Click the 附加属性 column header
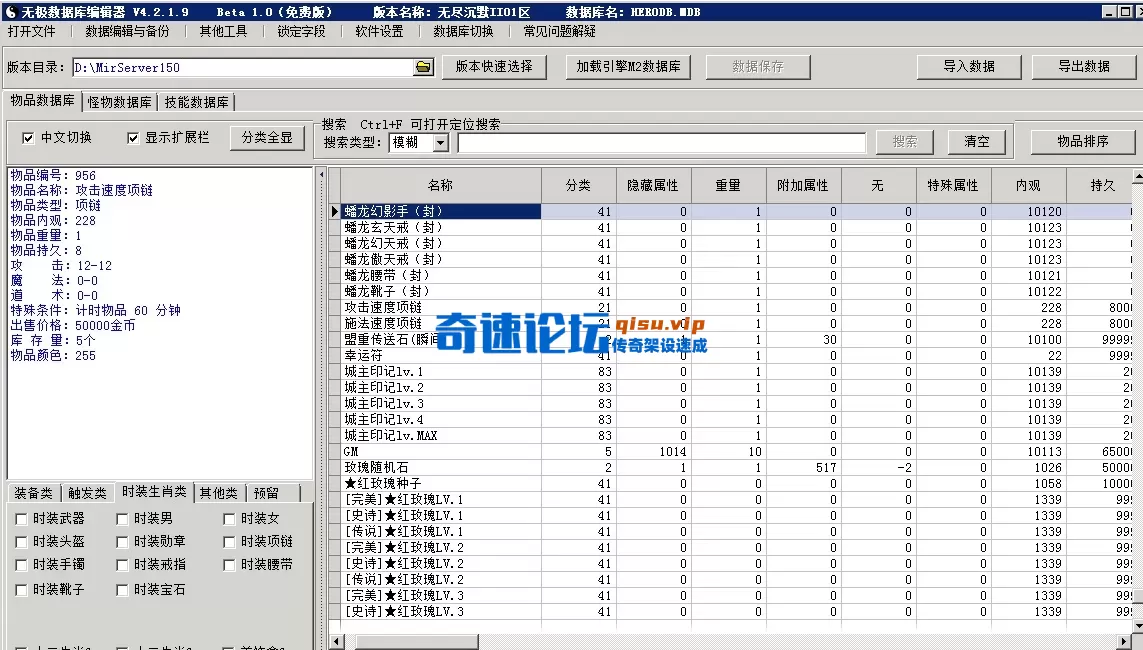 (x=803, y=186)
